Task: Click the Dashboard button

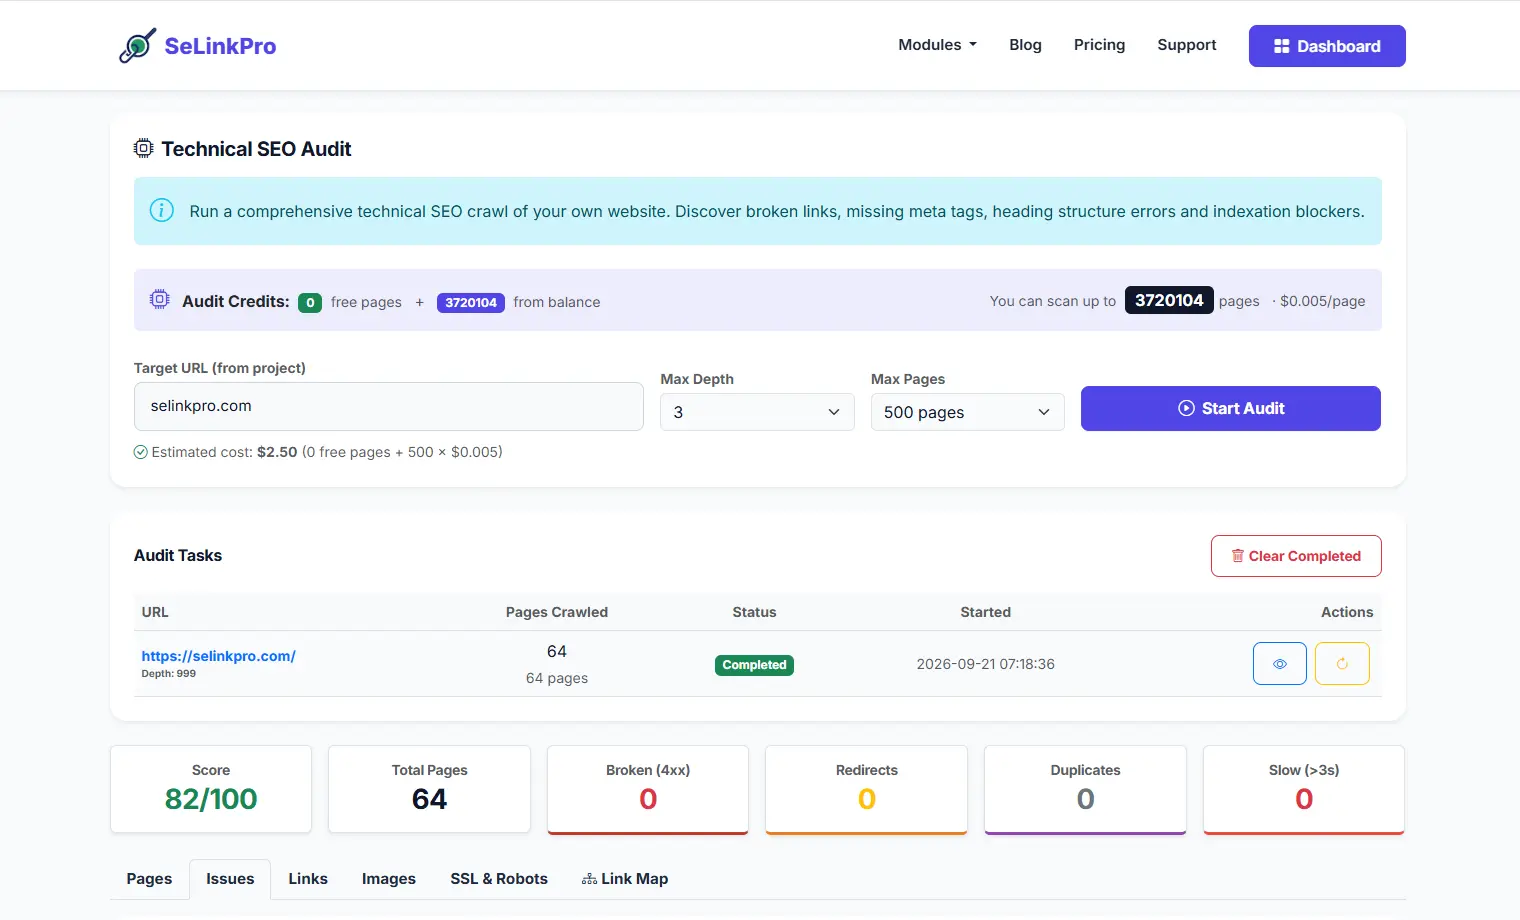Action: (x=1327, y=46)
